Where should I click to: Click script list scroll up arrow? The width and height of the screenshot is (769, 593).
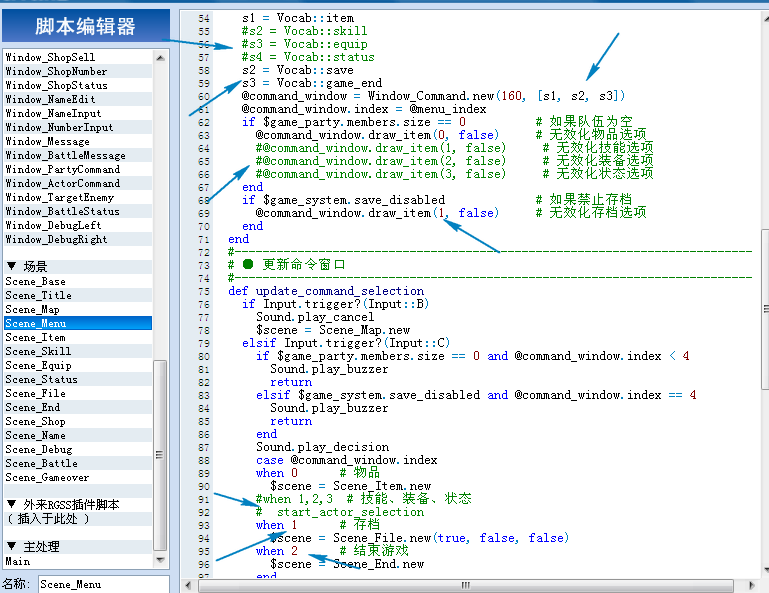pos(160,57)
